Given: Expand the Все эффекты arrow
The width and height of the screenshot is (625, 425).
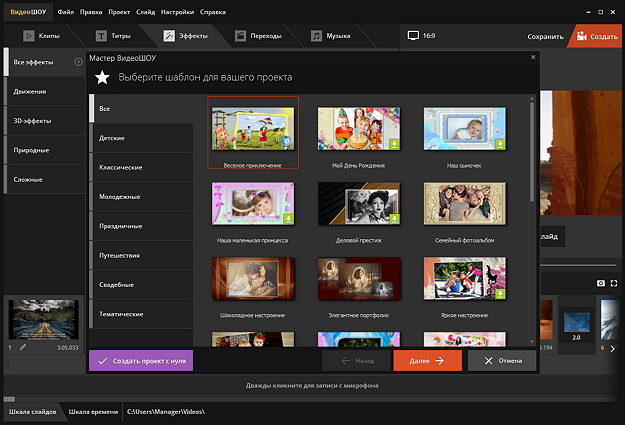Looking at the screenshot, I should [x=78, y=63].
